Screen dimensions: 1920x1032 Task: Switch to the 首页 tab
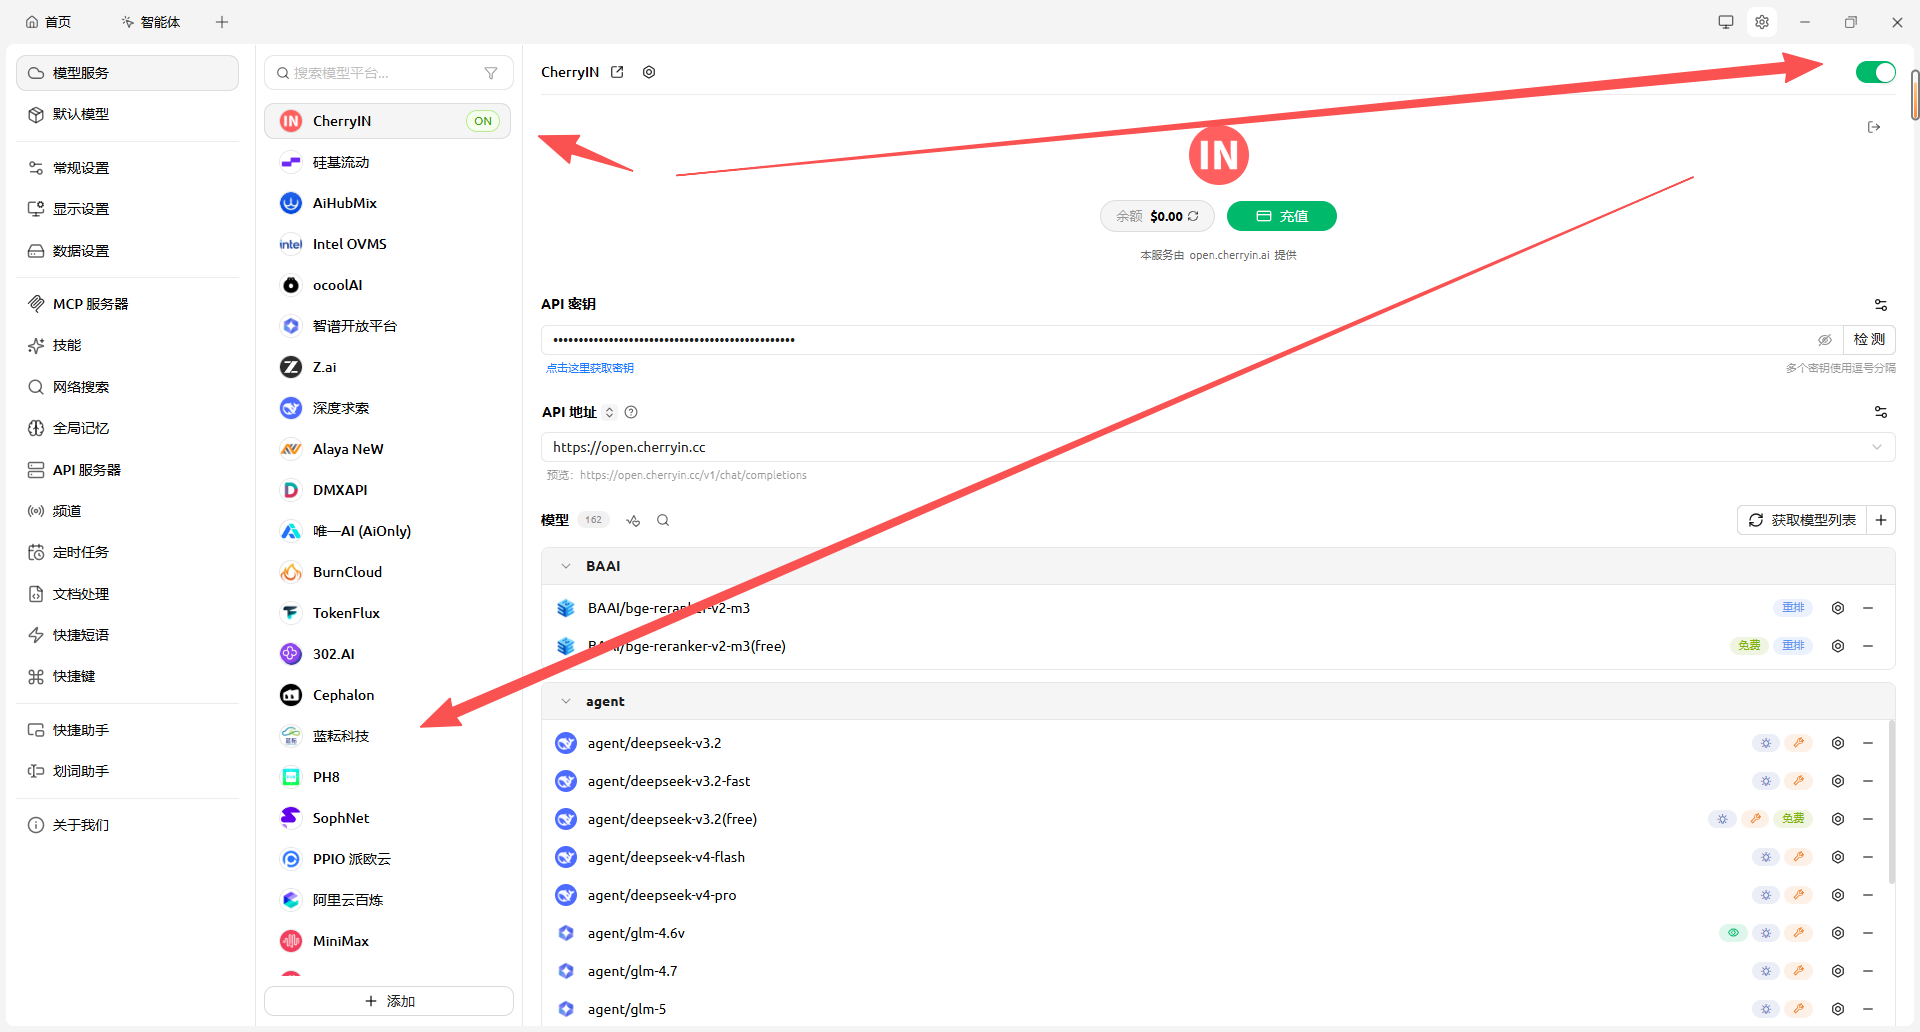[49, 22]
